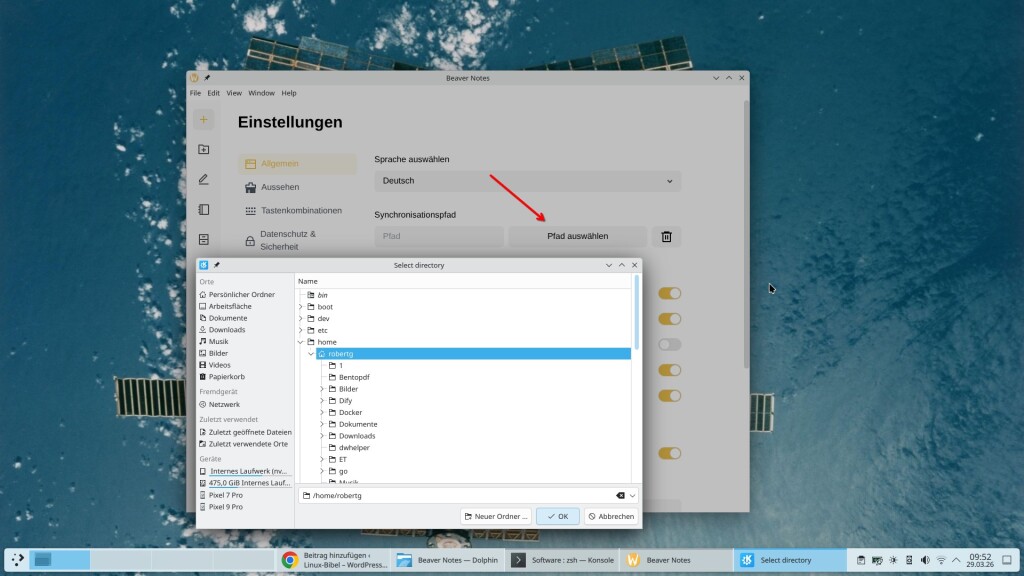Enable the grey switched-off toggle
1024x576 pixels.
coord(669,344)
